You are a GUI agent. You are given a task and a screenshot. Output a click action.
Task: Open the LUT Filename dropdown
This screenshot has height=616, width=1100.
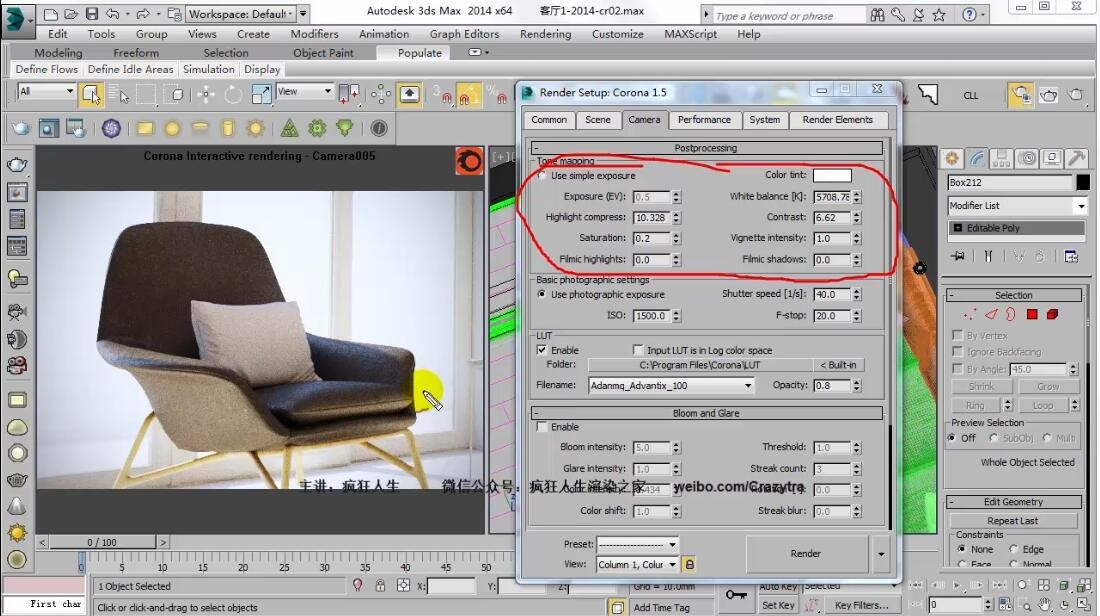pyautogui.click(x=671, y=385)
